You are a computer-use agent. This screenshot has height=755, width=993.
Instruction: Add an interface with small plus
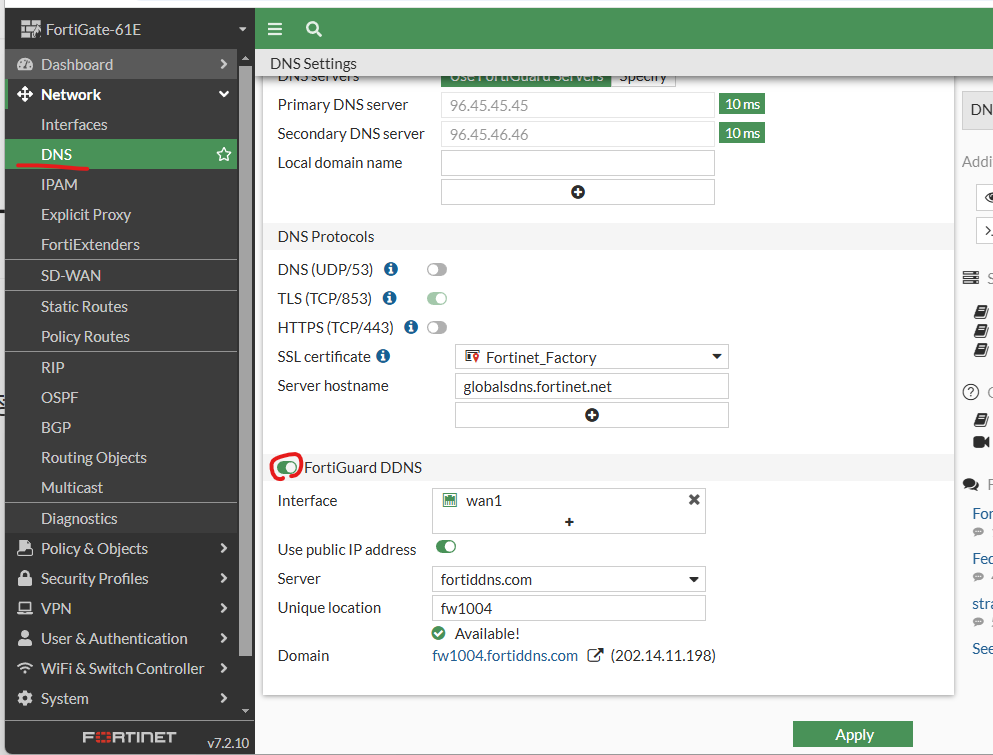click(569, 522)
